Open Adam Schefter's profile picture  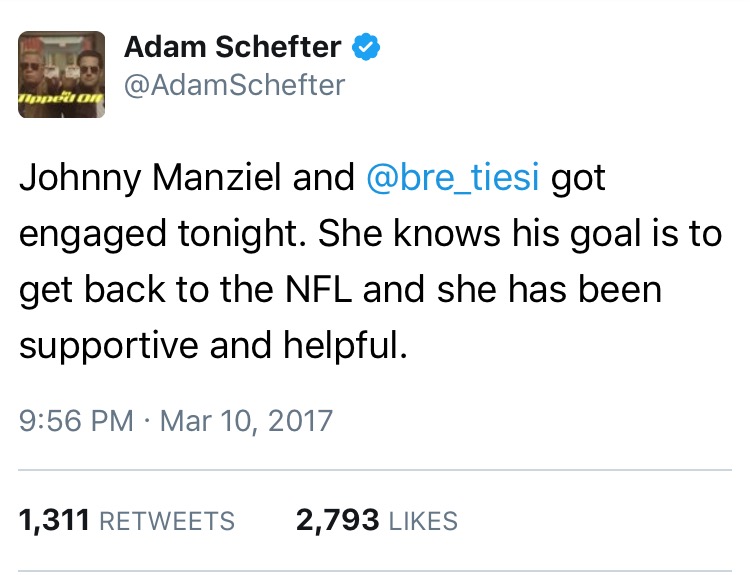tap(61, 74)
